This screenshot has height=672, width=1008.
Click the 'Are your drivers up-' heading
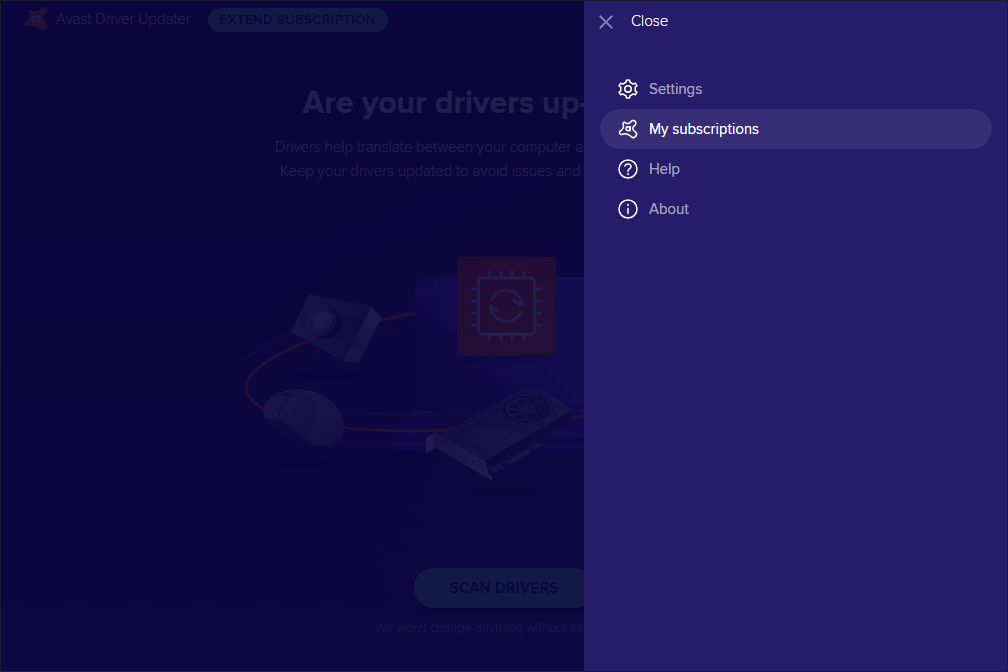coord(442,103)
